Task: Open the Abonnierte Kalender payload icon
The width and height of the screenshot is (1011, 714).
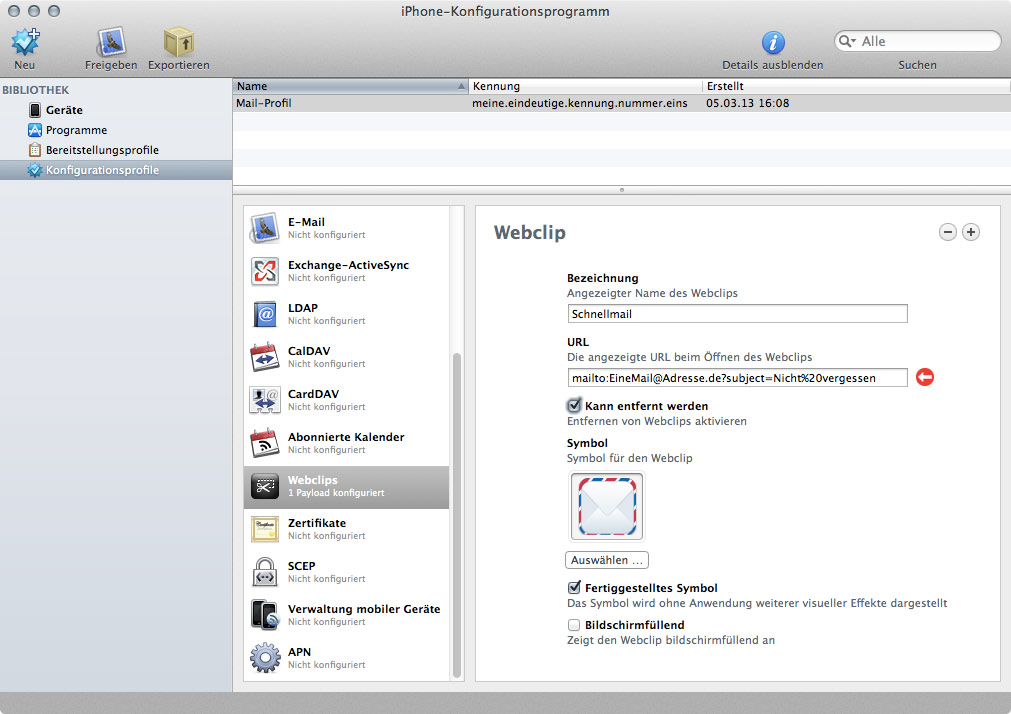Action: click(265, 444)
